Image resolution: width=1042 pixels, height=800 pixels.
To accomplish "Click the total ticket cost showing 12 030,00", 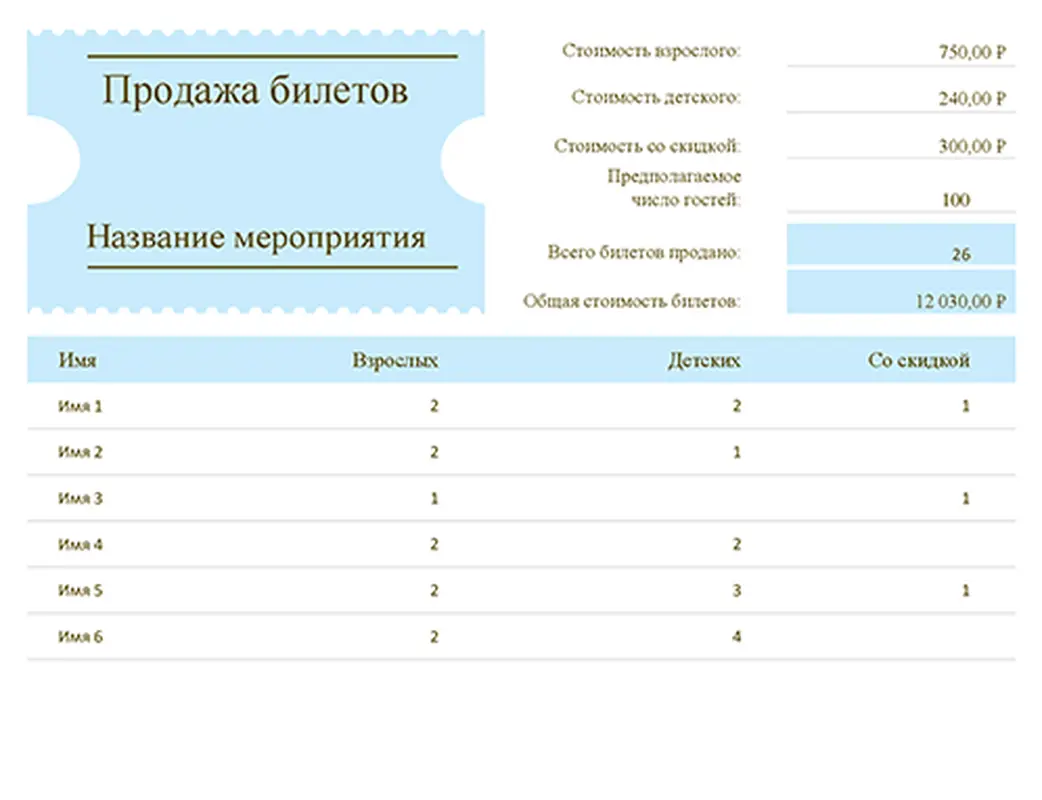I will (x=957, y=301).
